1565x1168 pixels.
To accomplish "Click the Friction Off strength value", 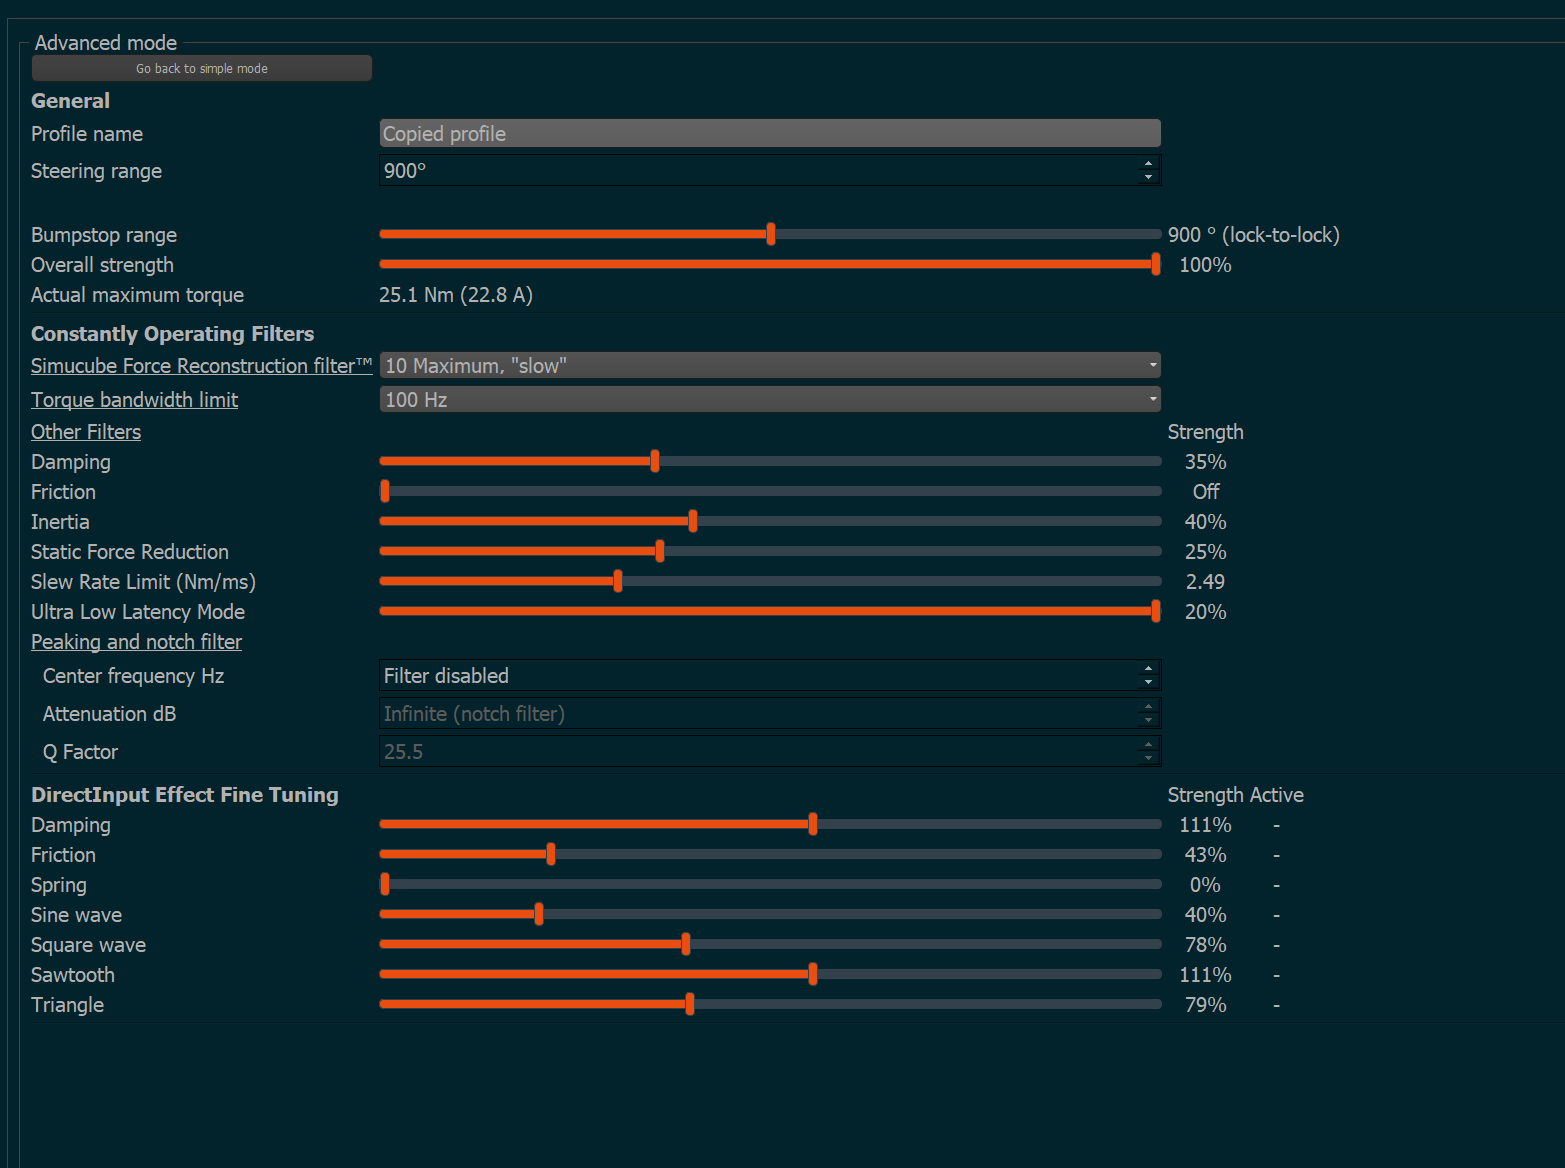I will click(x=1205, y=492).
